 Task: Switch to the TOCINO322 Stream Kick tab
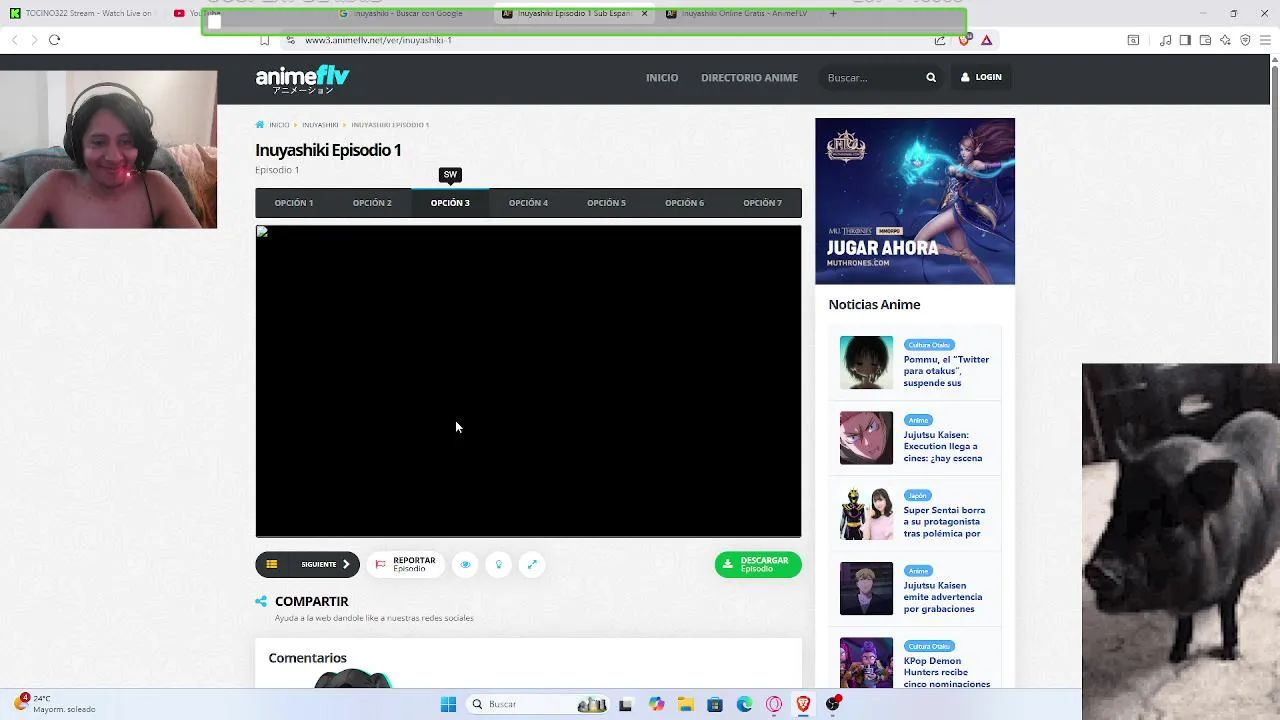click(x=82, y=13)
